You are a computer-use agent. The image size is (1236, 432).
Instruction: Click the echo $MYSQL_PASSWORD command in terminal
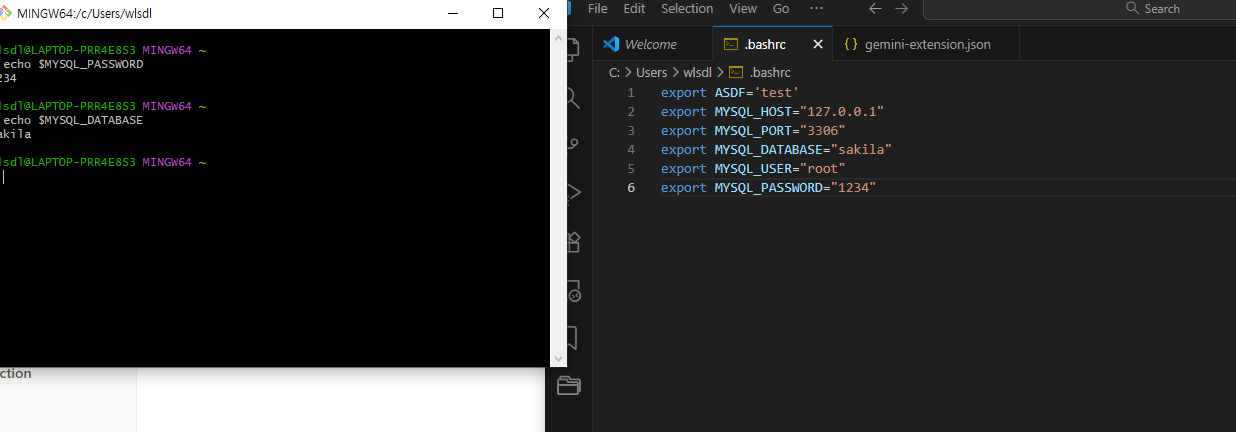point(74,63)
